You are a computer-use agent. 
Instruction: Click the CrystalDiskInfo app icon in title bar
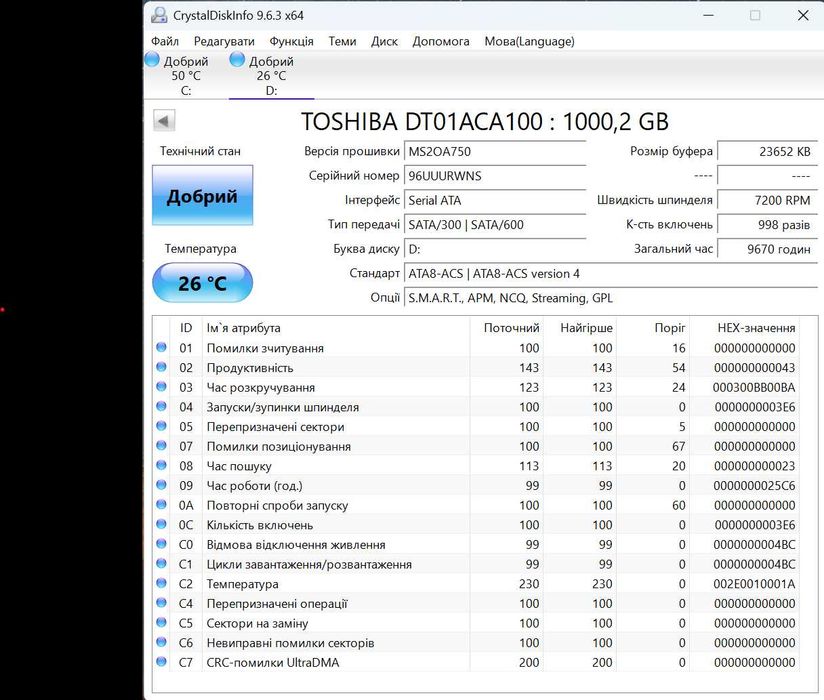(x=158, y=15)
